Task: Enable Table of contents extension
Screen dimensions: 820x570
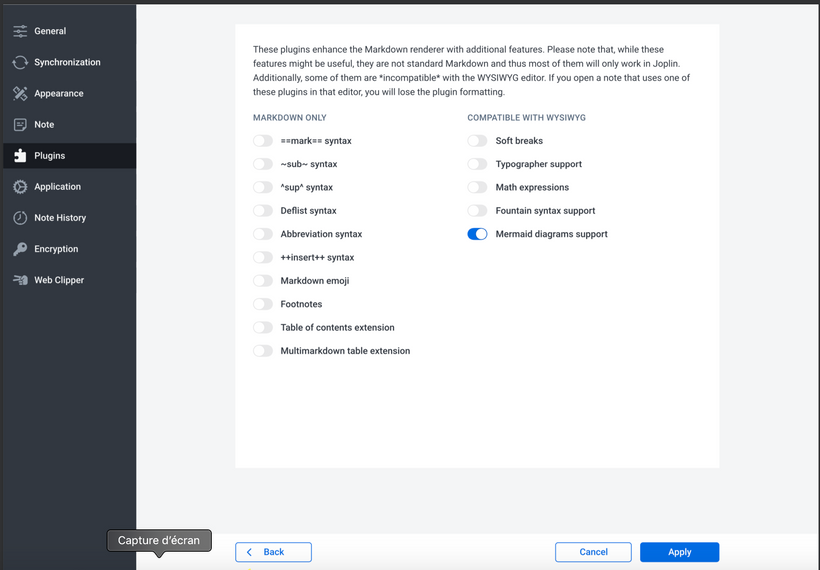Action: click(x=263, y=327)
